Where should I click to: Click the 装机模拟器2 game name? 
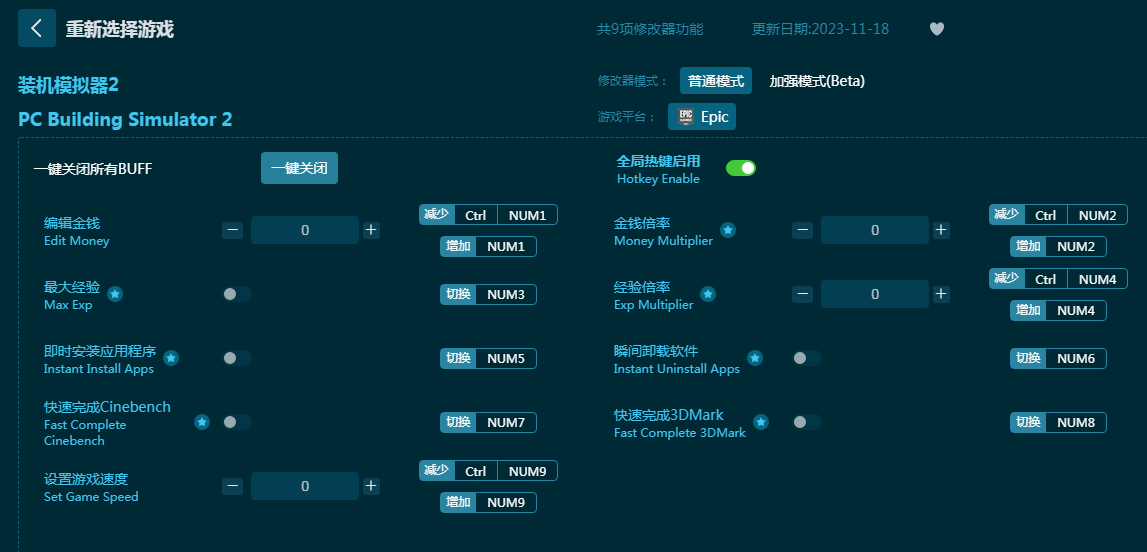[68, 85]
